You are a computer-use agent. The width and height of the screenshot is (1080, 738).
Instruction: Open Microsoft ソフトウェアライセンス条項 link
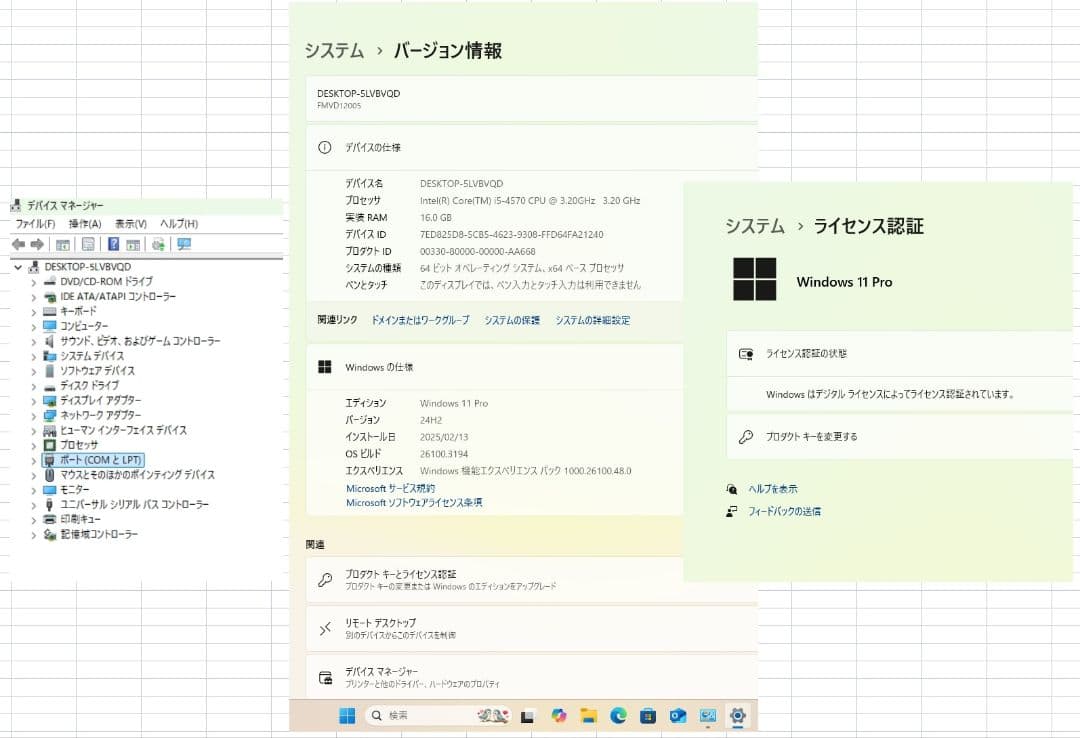point(414,503)
